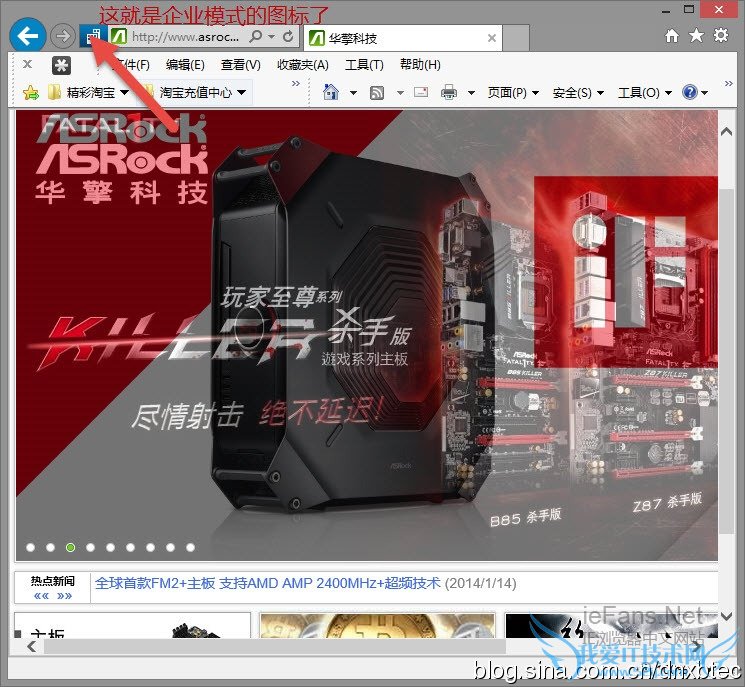The width and height of the screenshot is (745, 687).
Task: Click the blue Back arrow button
Action: 28,35
